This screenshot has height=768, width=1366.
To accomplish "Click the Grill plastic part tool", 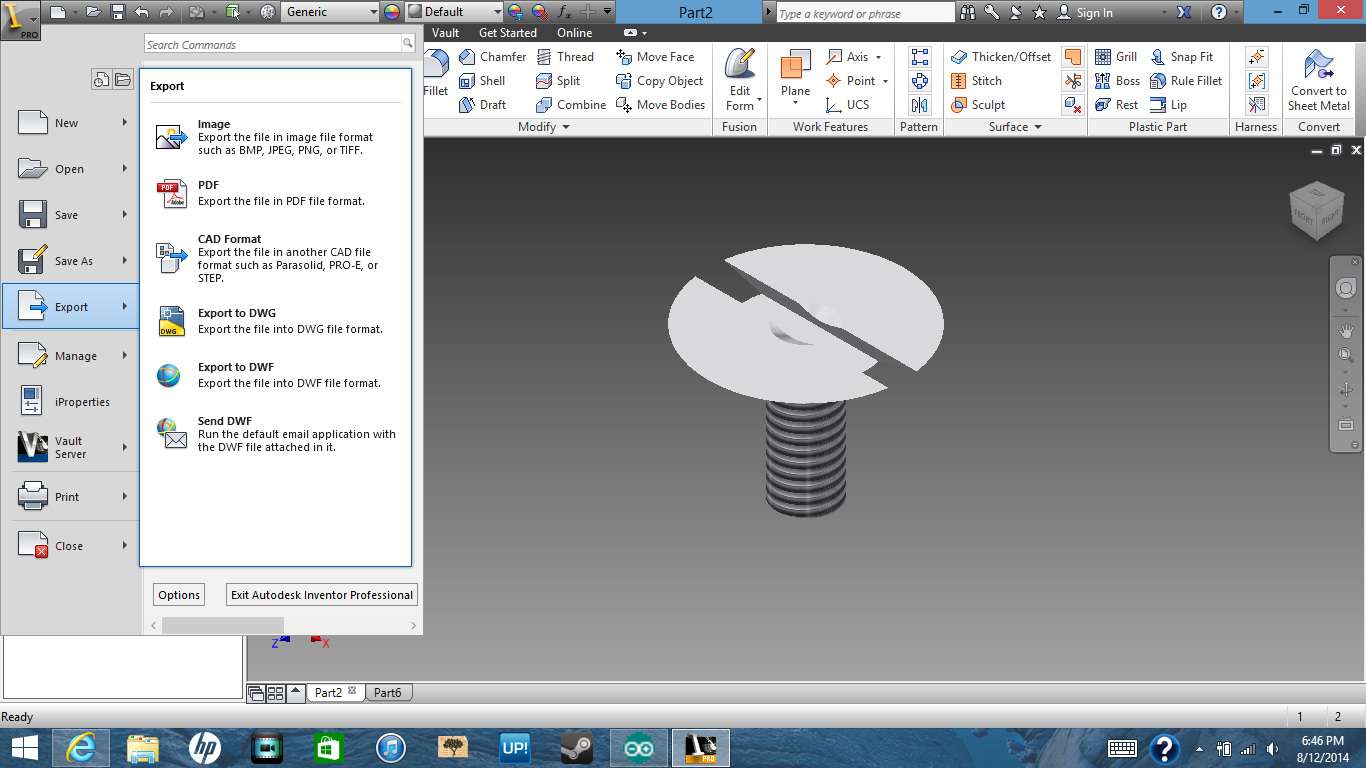I will point(1116,57).
